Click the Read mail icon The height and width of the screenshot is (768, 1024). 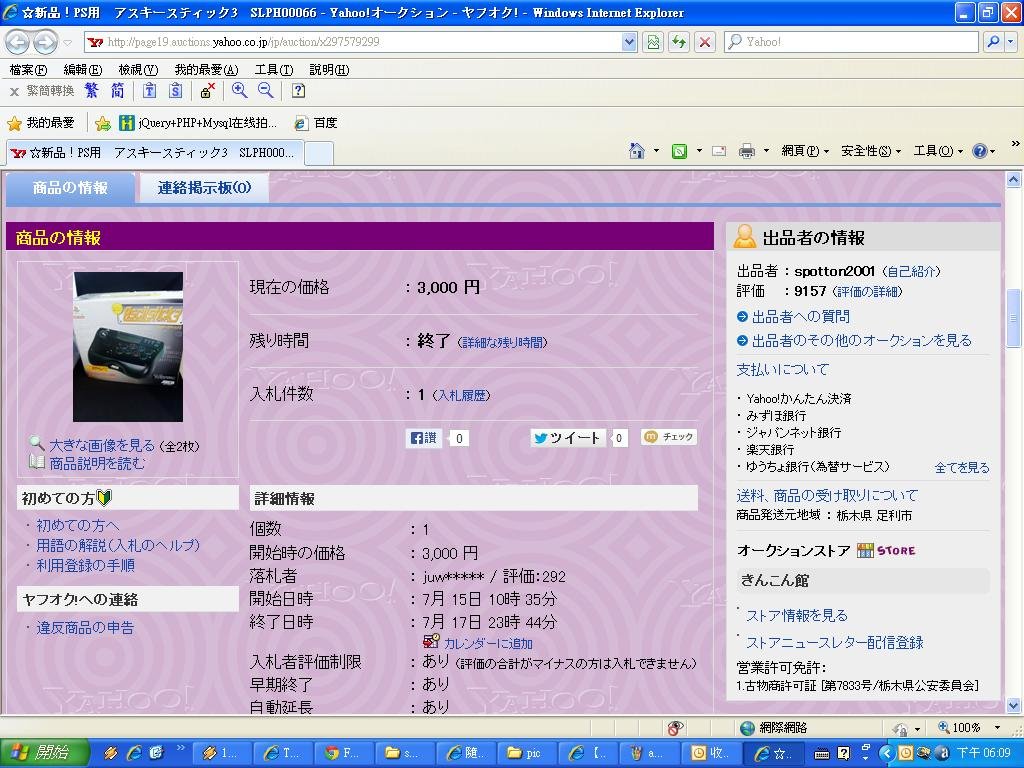point(719,152)
